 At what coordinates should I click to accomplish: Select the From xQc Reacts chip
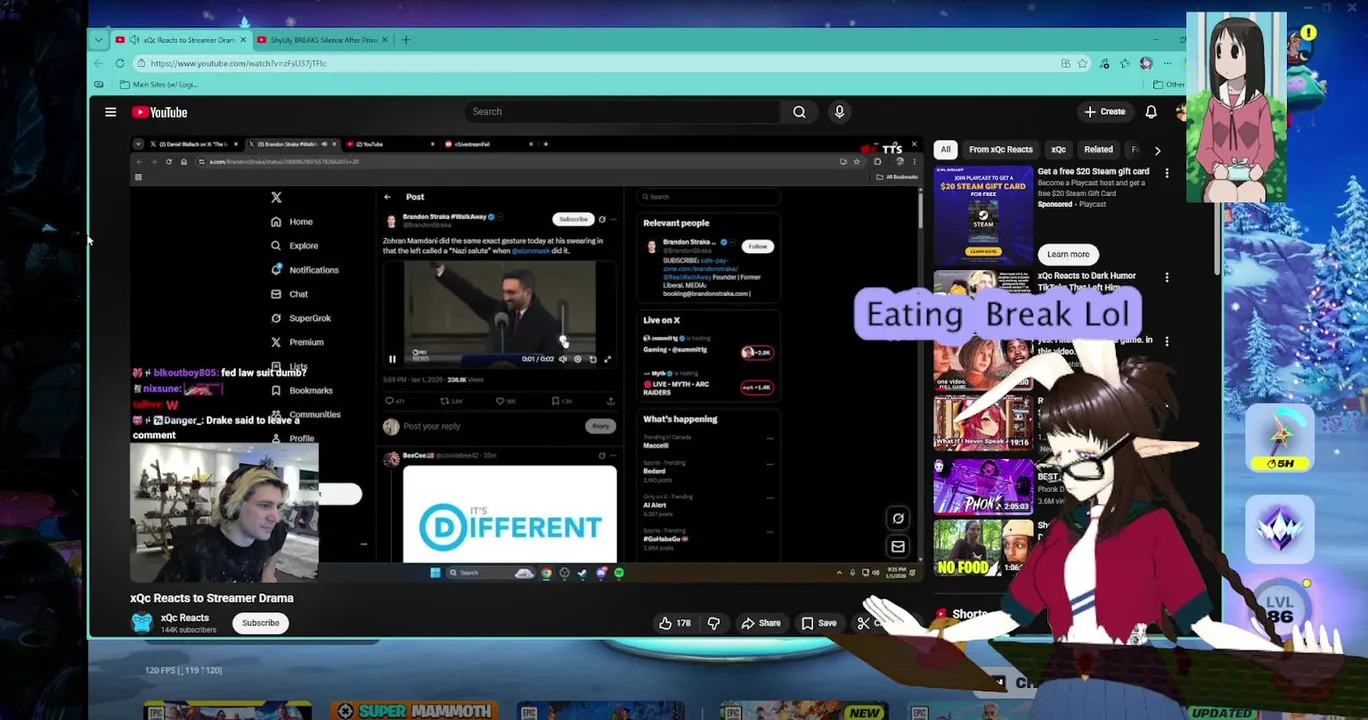(1000, 150)
